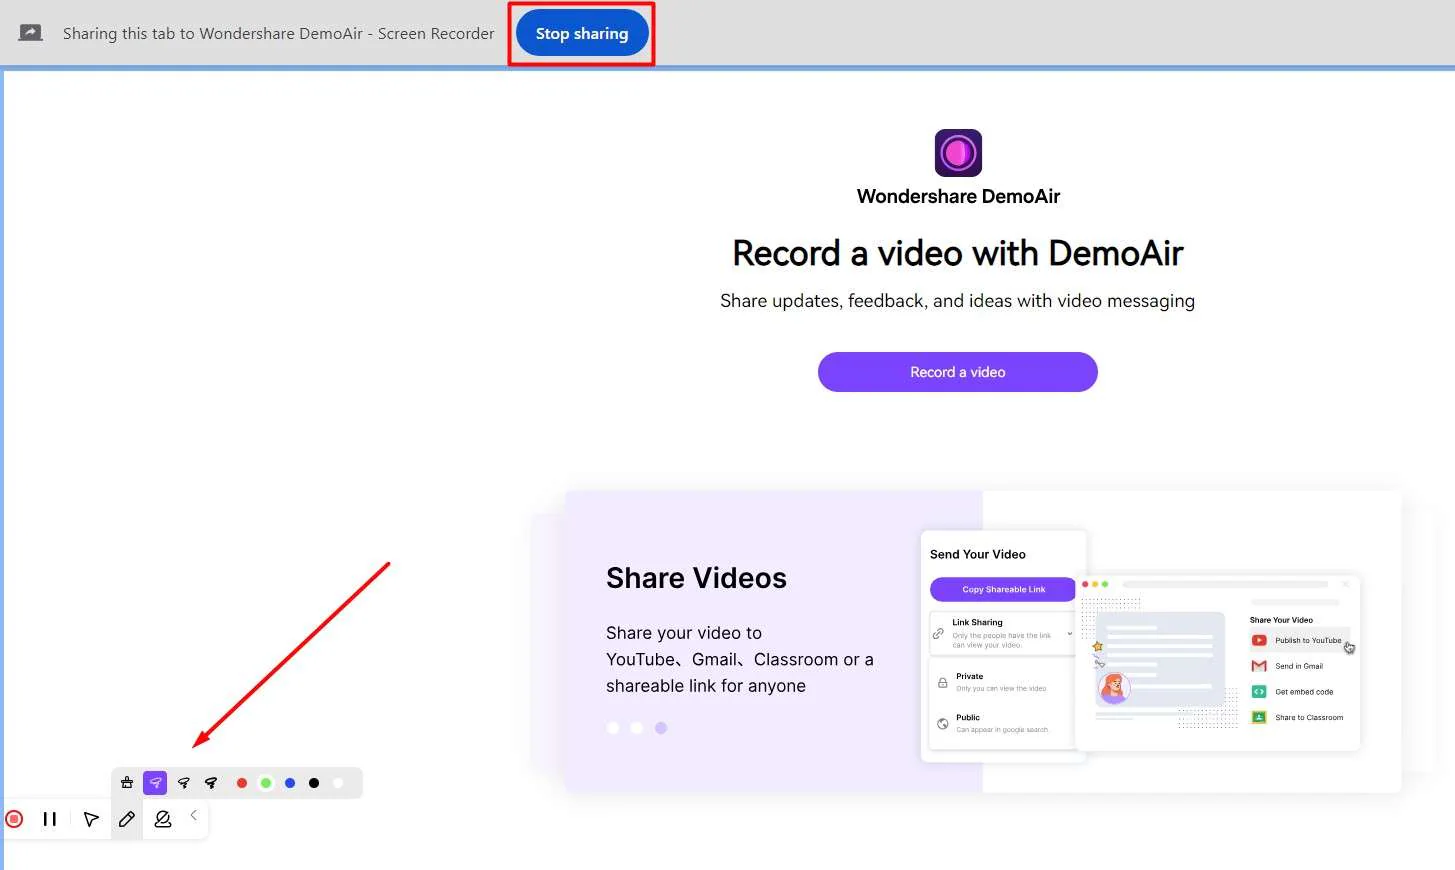Click the Share Videos heading
The height and width of the screenshot is (870, 1455).
click(696, 578)
